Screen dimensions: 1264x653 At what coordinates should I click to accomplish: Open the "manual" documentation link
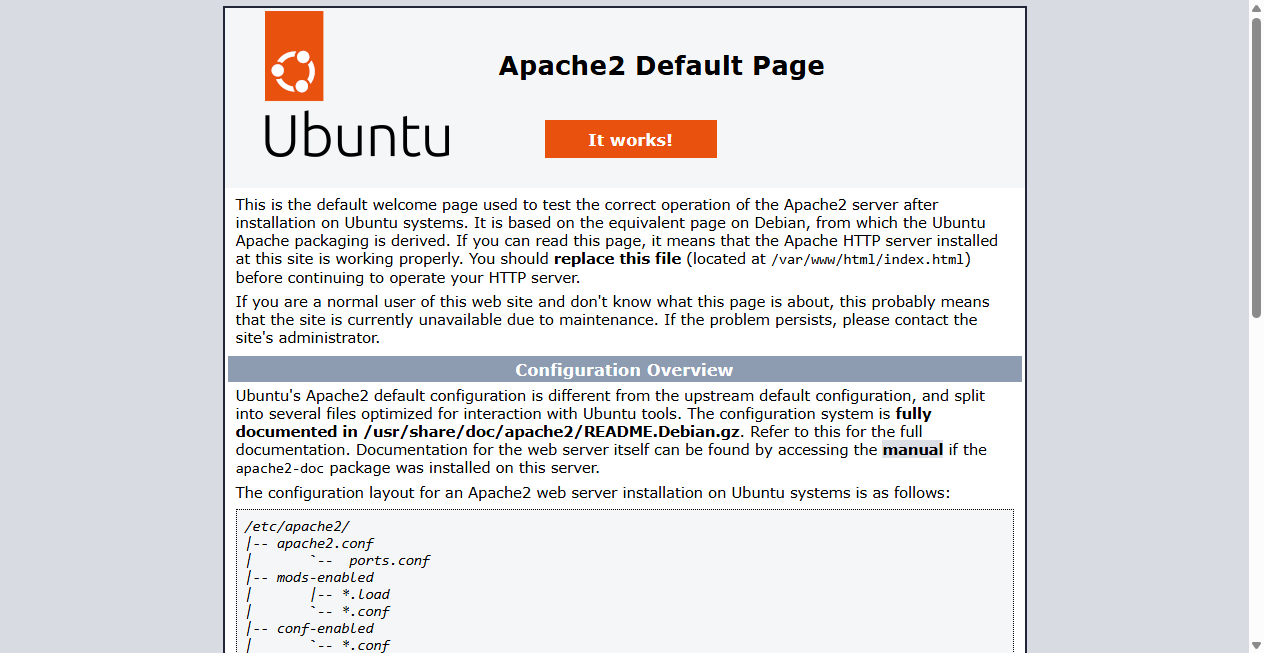(913, 450)
